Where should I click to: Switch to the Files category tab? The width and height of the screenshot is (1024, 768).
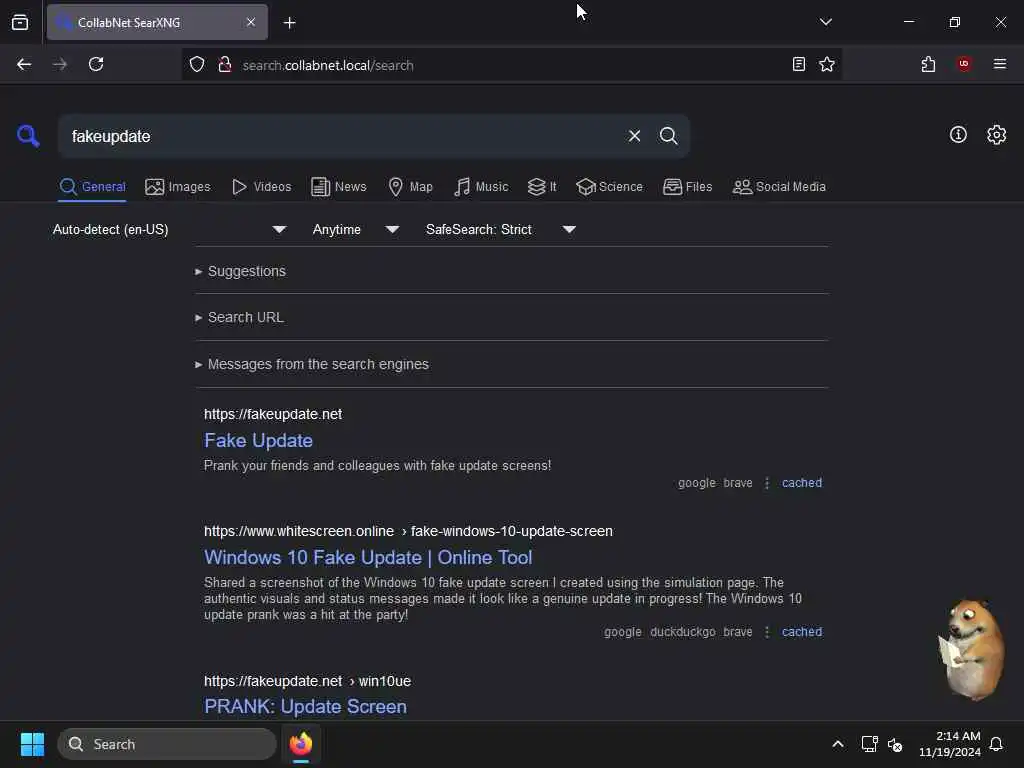687,187
